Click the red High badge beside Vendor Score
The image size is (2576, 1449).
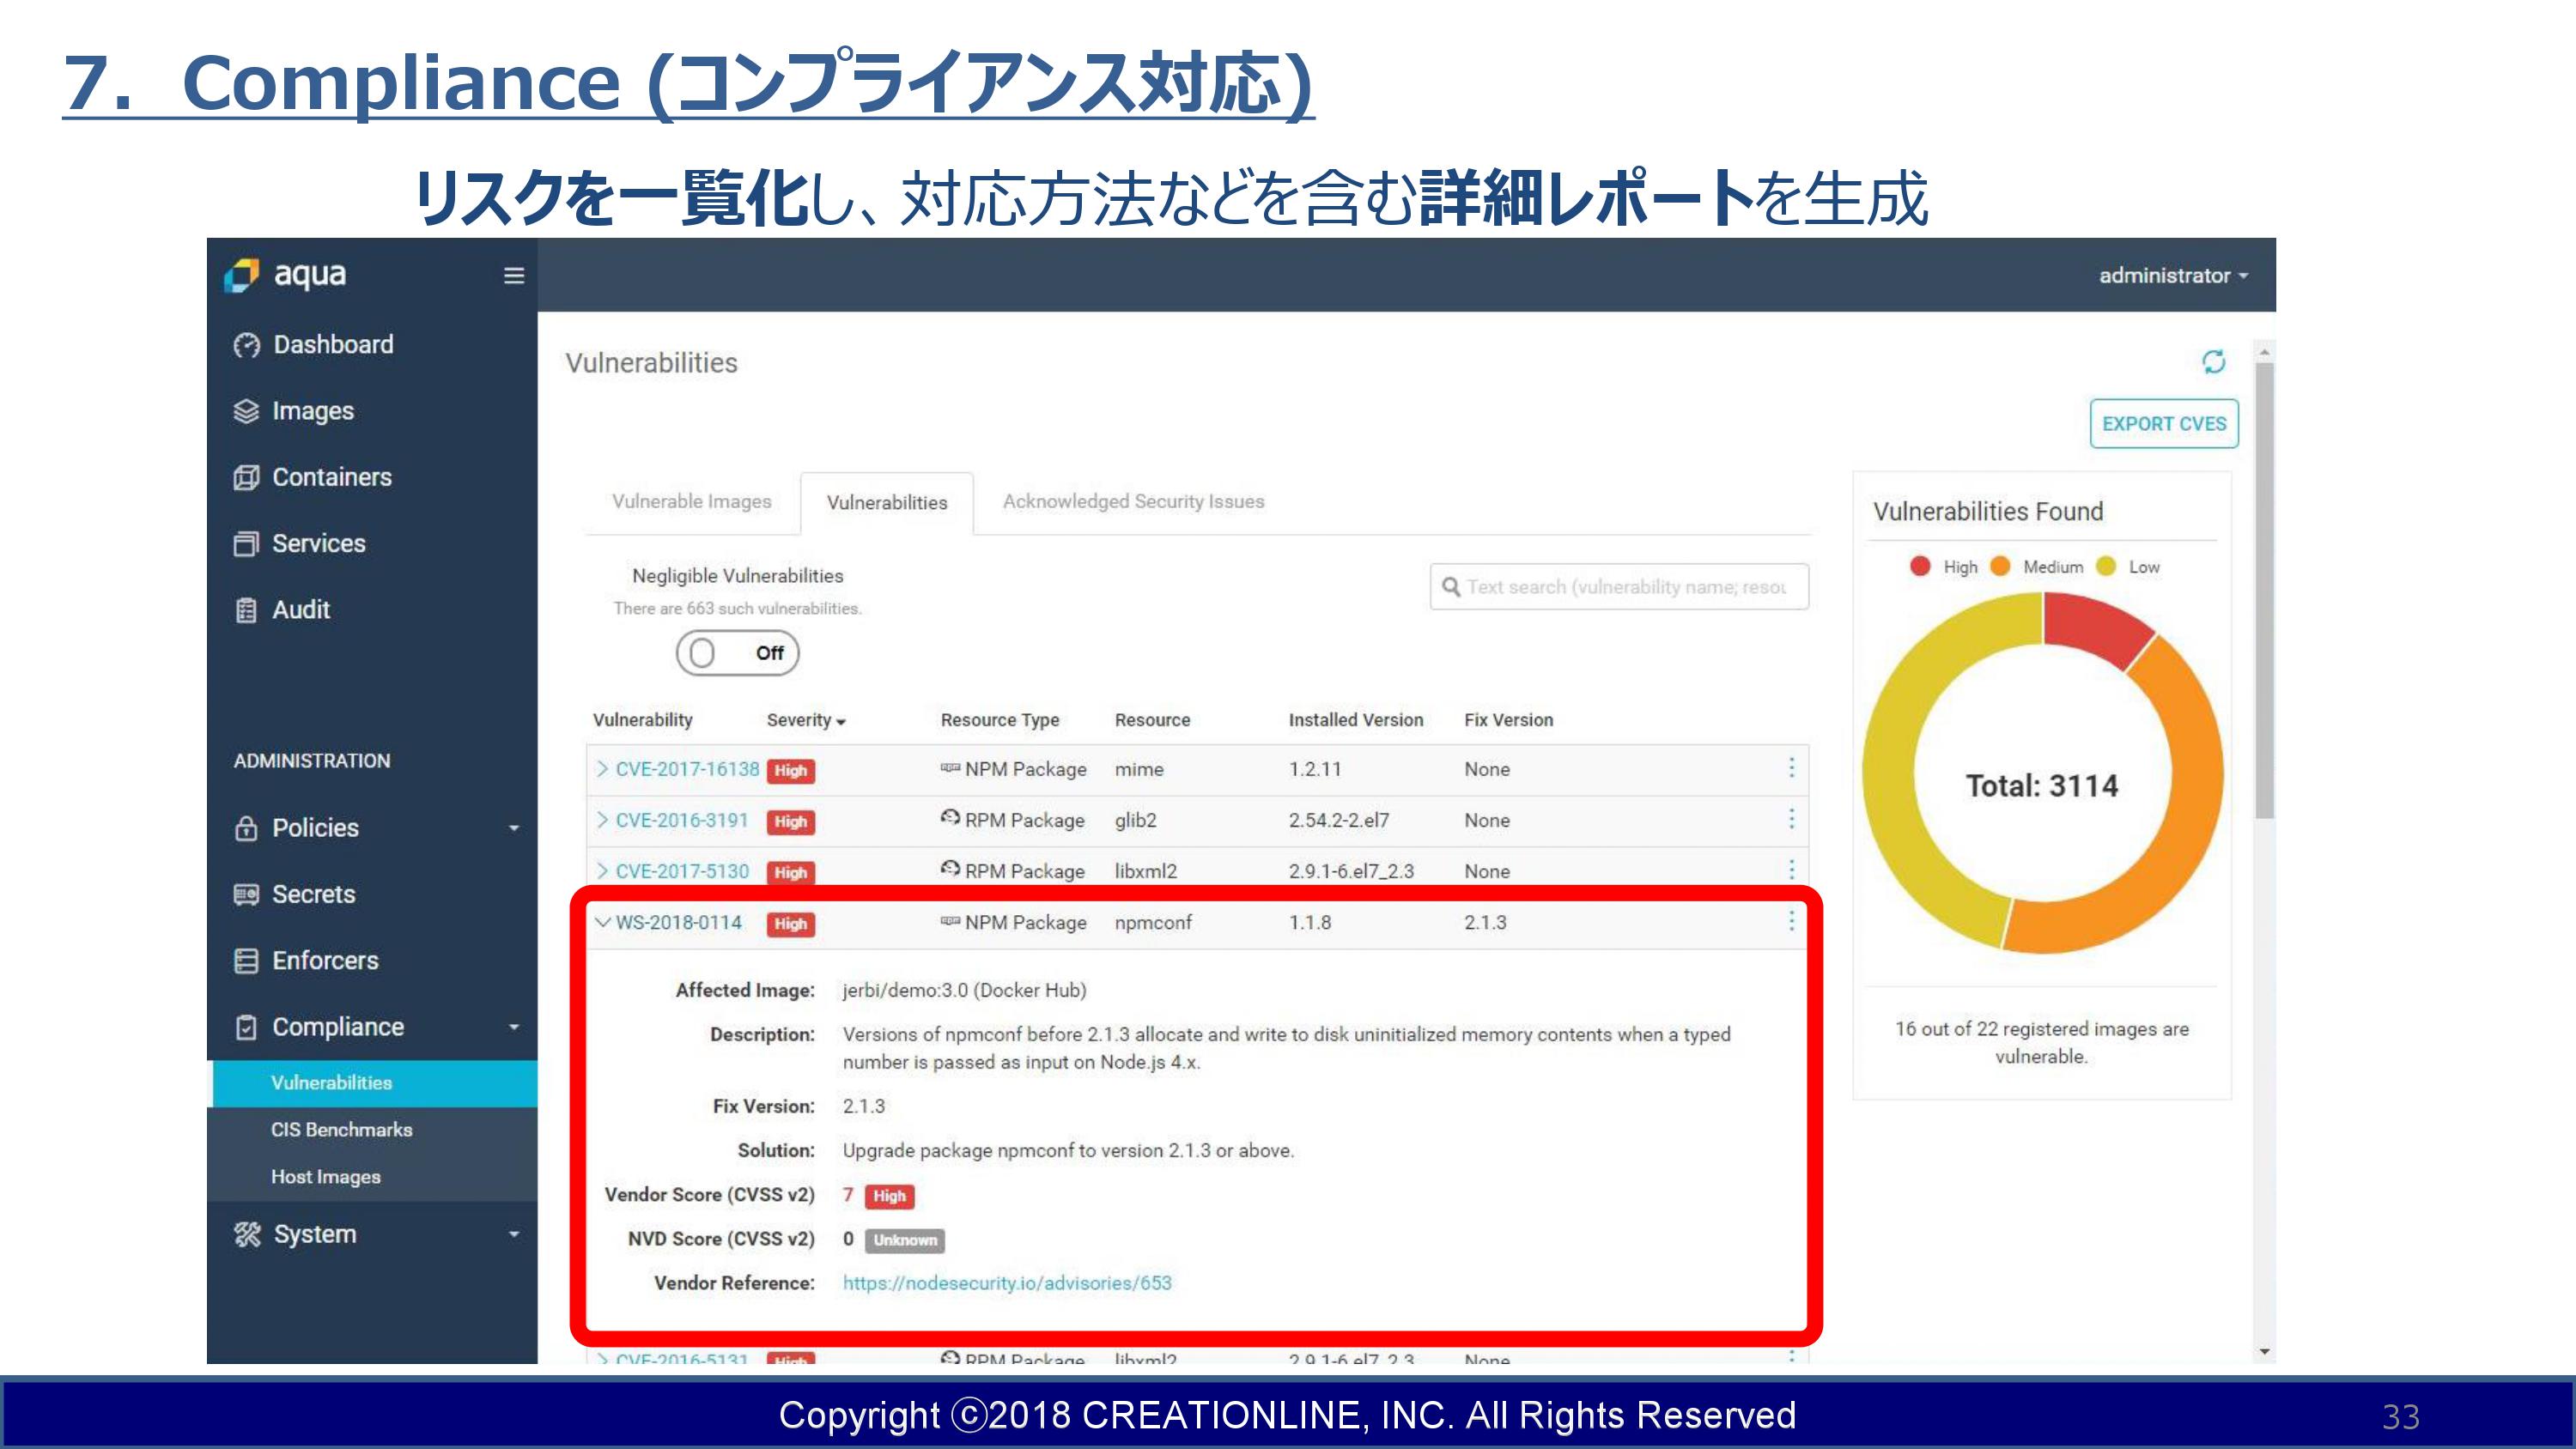click(x=889, y=1196)
